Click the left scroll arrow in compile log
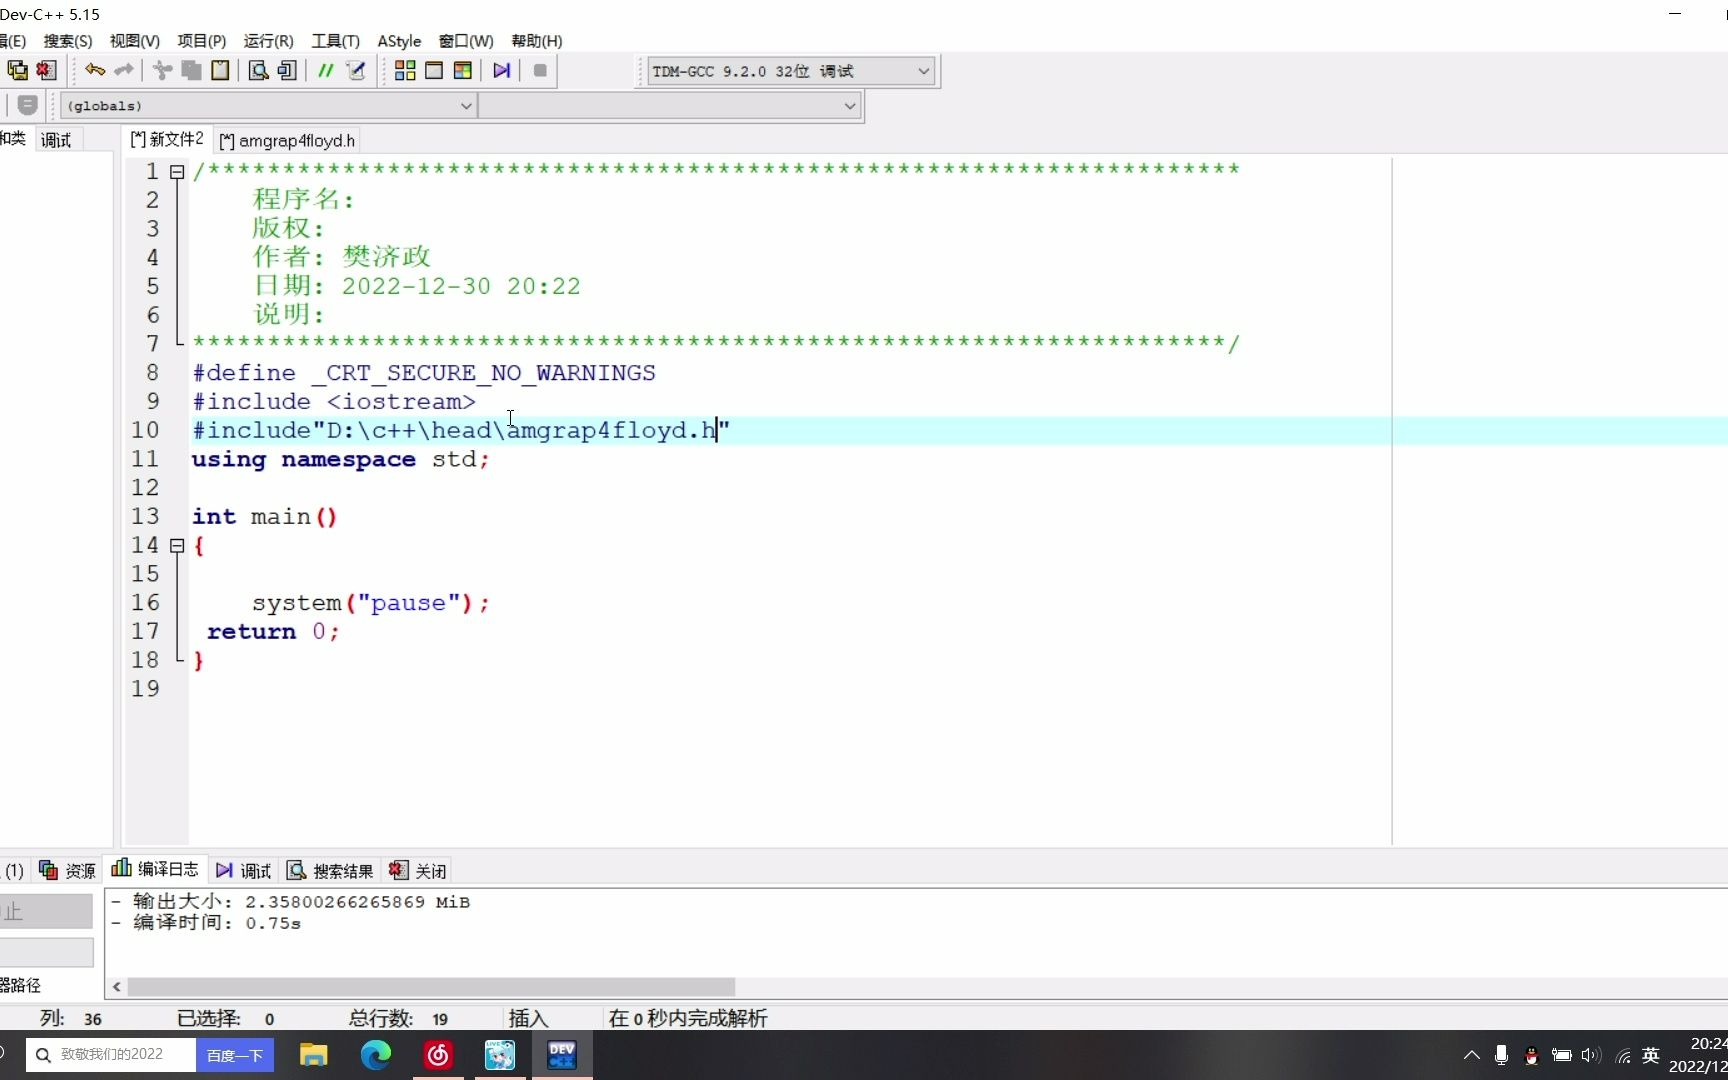Image resolution: width=1728 pixels, height=1080 pixels. tap(117, 987)
